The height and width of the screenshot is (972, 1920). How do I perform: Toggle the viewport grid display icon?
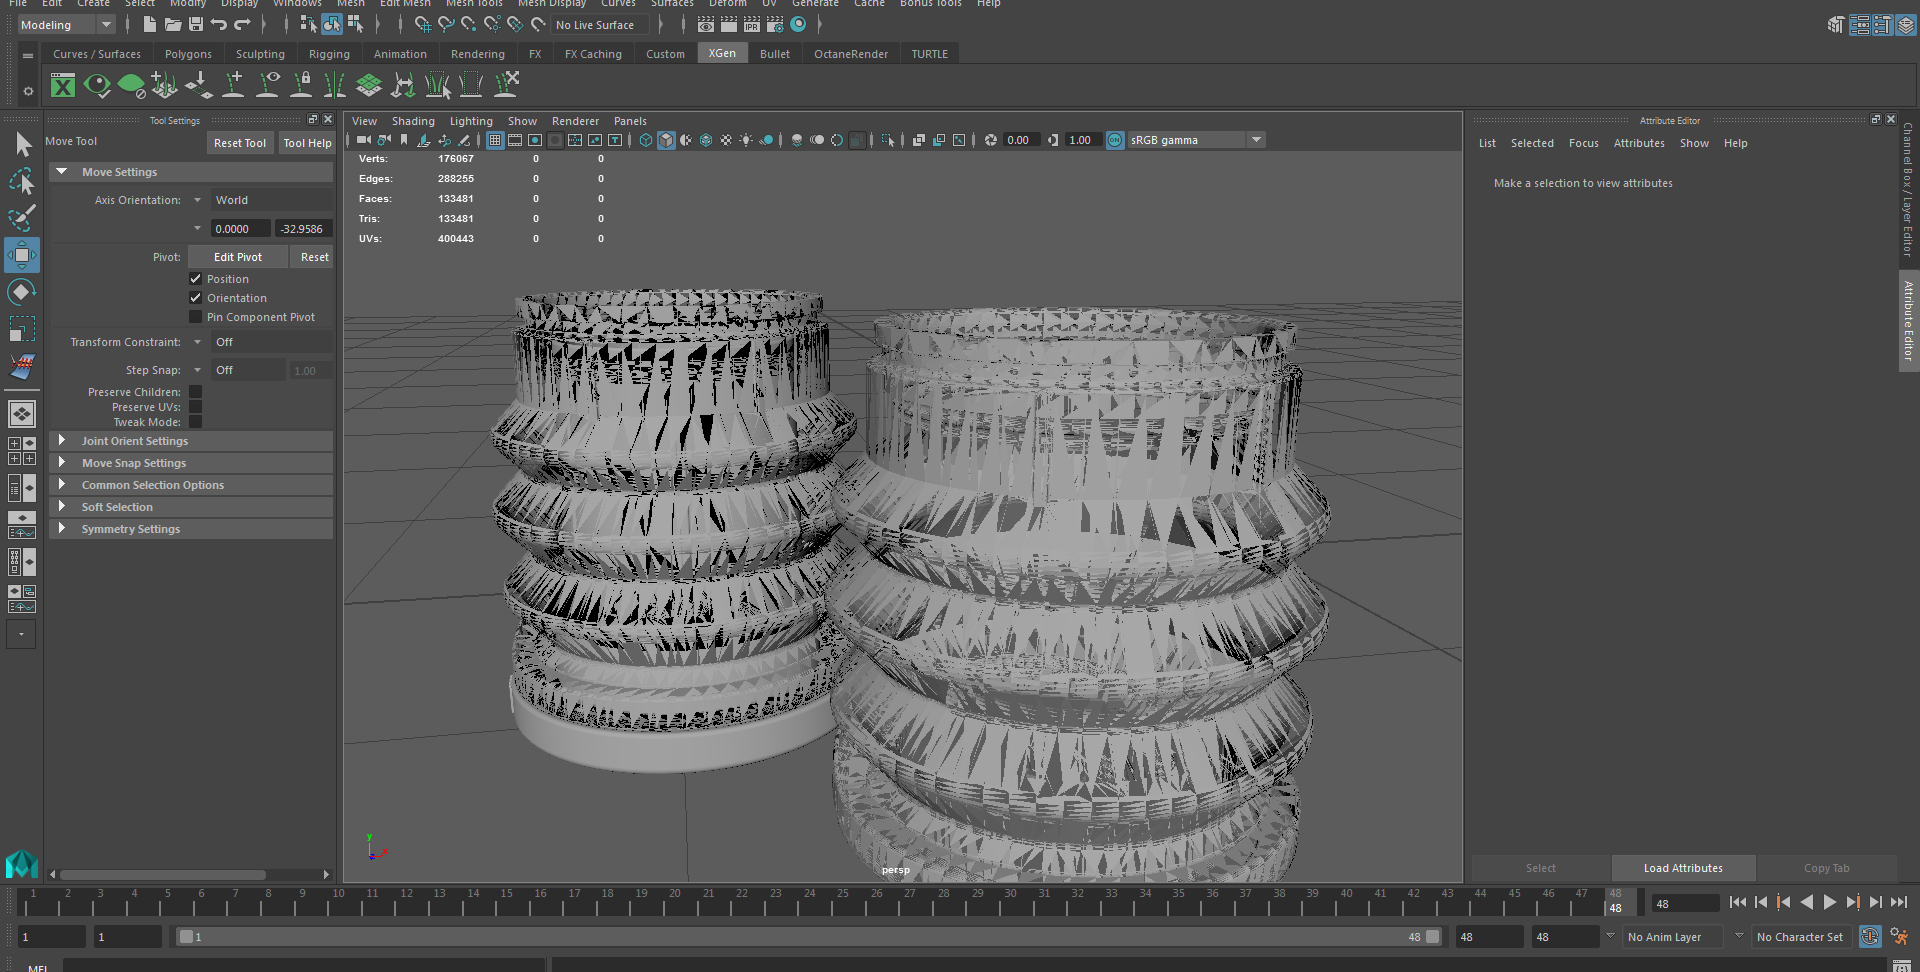495,140
